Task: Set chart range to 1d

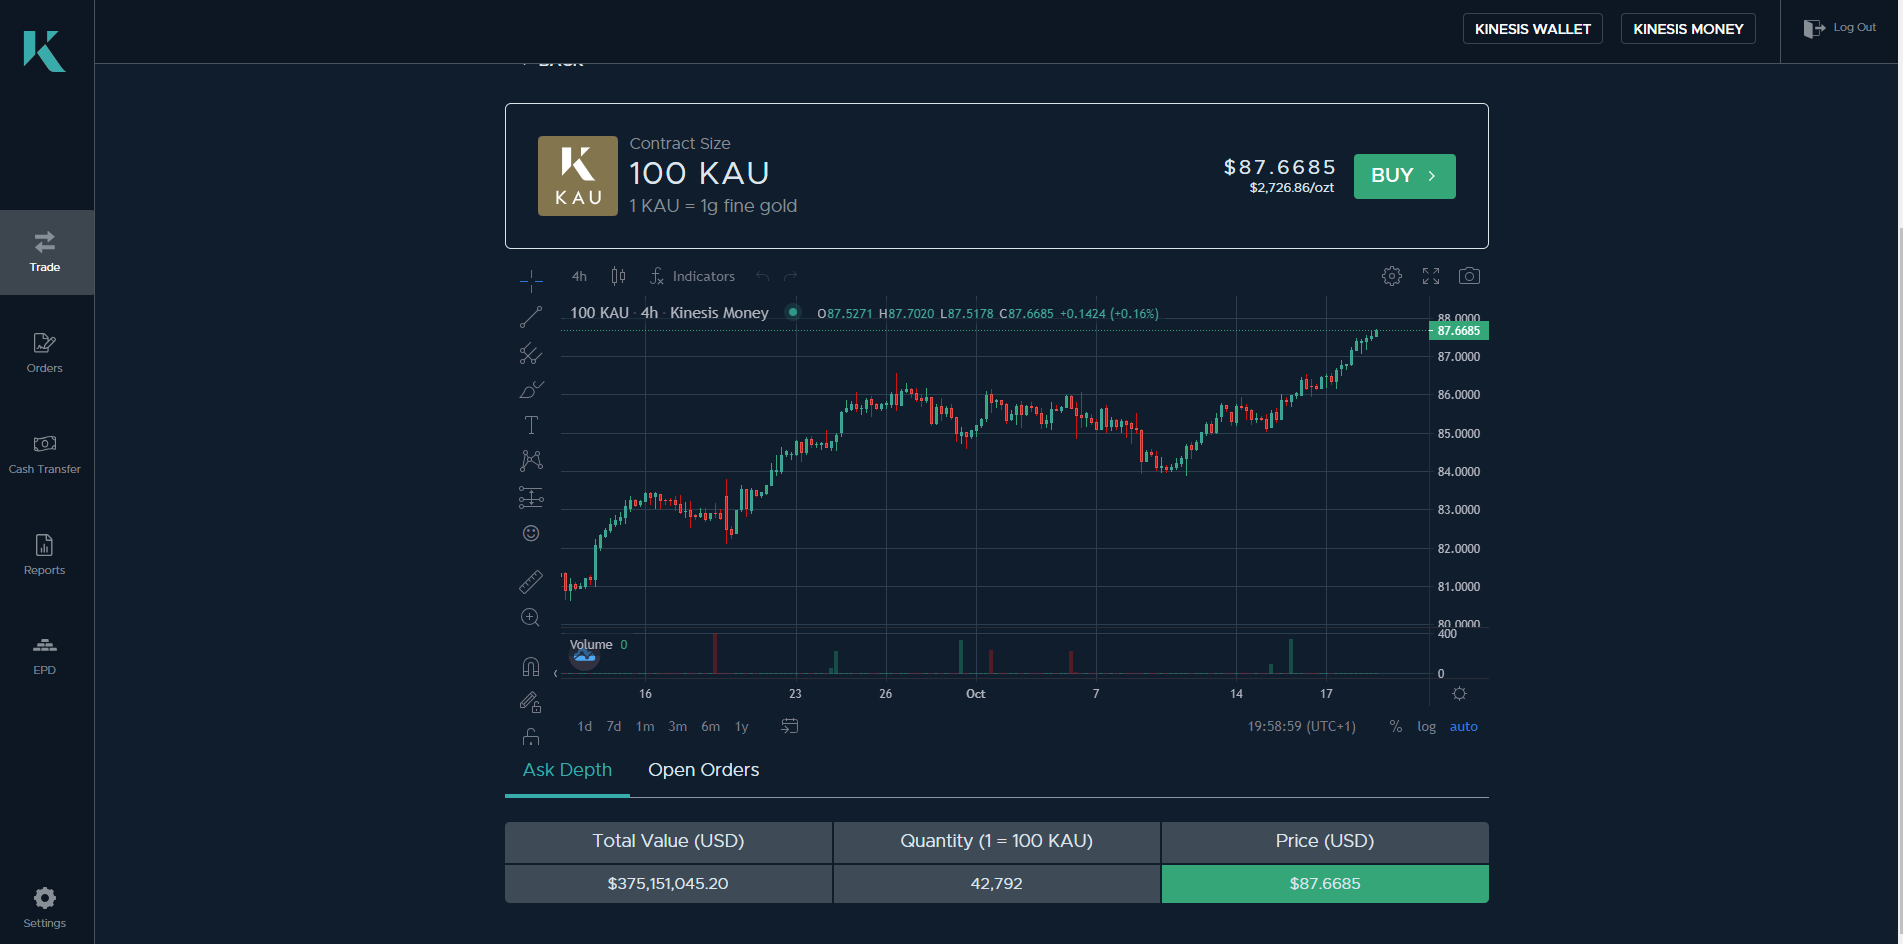Action: [x=585, y=727]
